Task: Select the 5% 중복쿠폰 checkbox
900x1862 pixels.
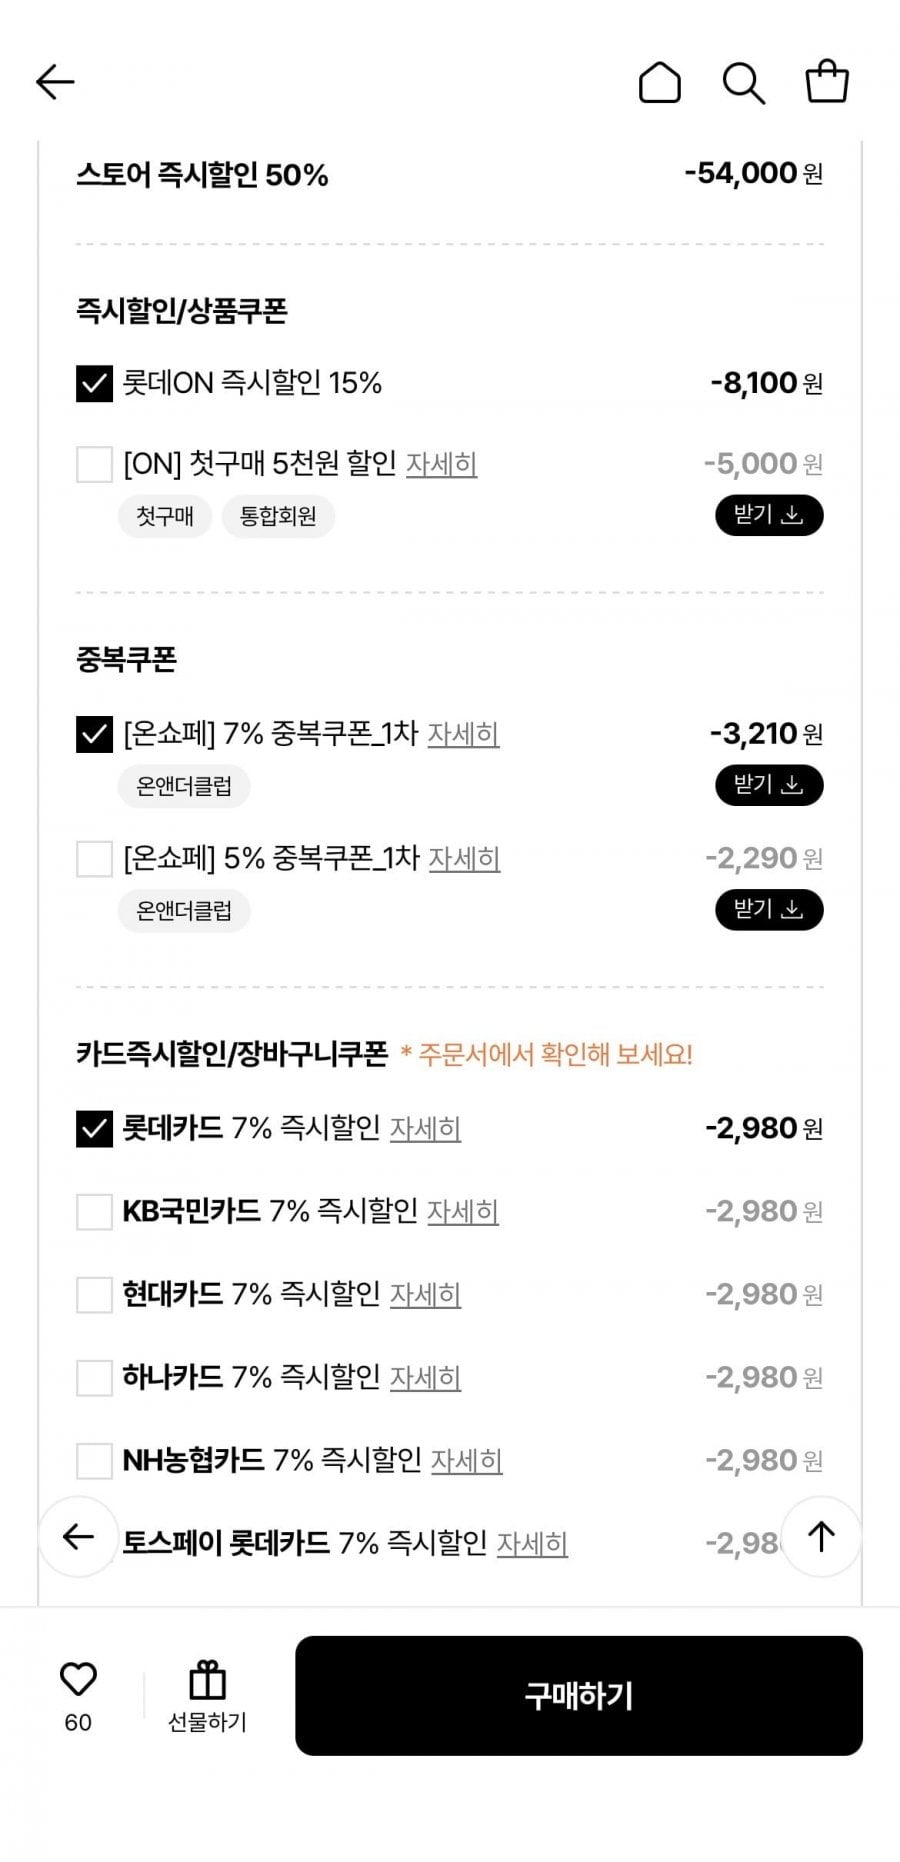Action: click(94, 859)
